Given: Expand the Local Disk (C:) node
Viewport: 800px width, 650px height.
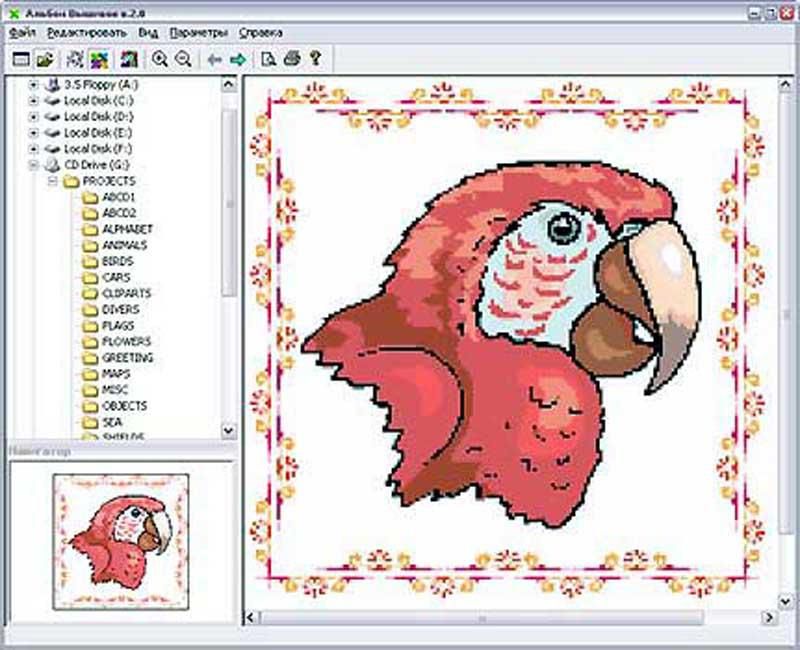Looking at the screenshot, I should (x=34, y=100).
